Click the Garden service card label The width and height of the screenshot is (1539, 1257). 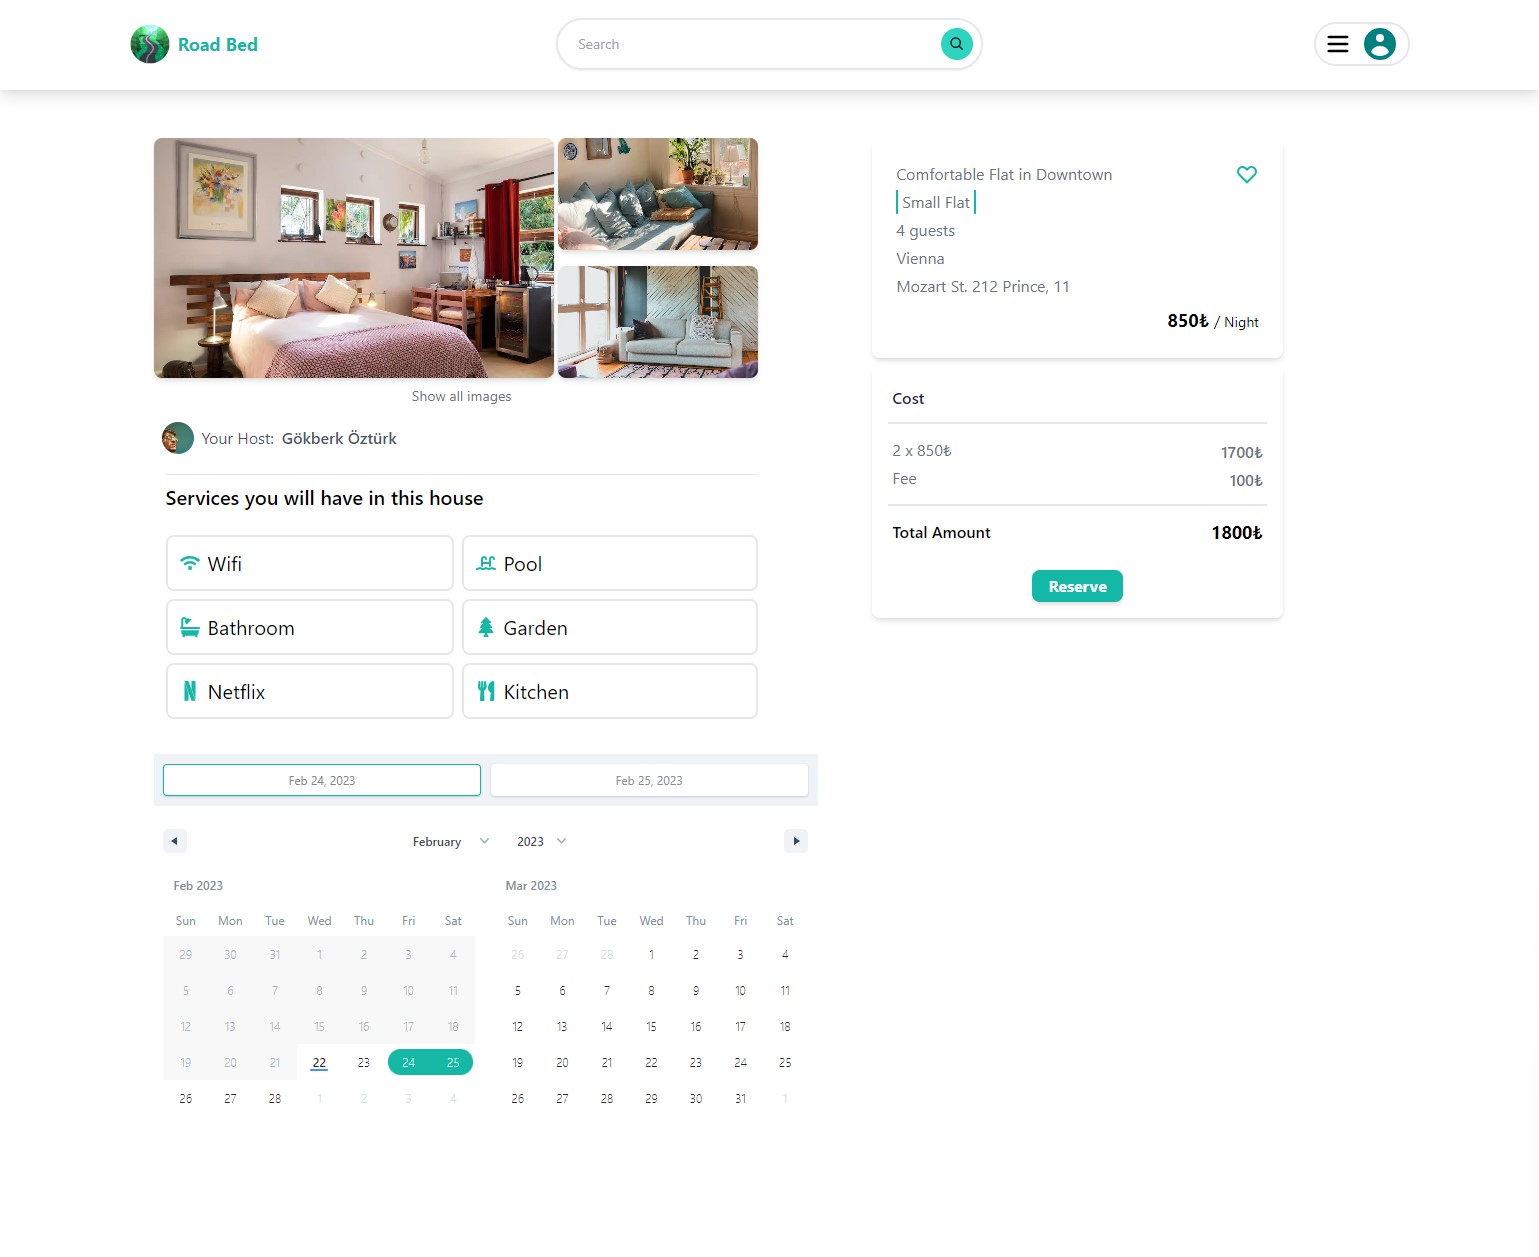pos(535,627)
